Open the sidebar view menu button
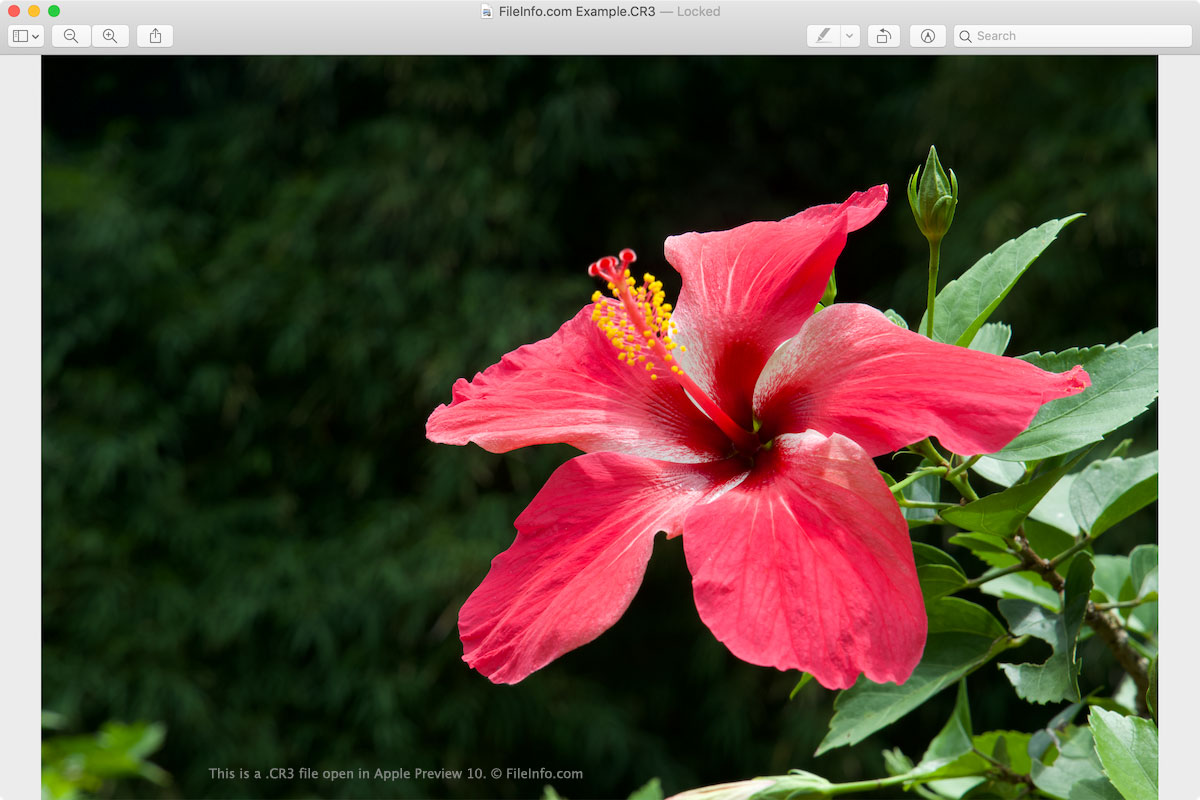The image size is (1200, 800). click(26, 36)
